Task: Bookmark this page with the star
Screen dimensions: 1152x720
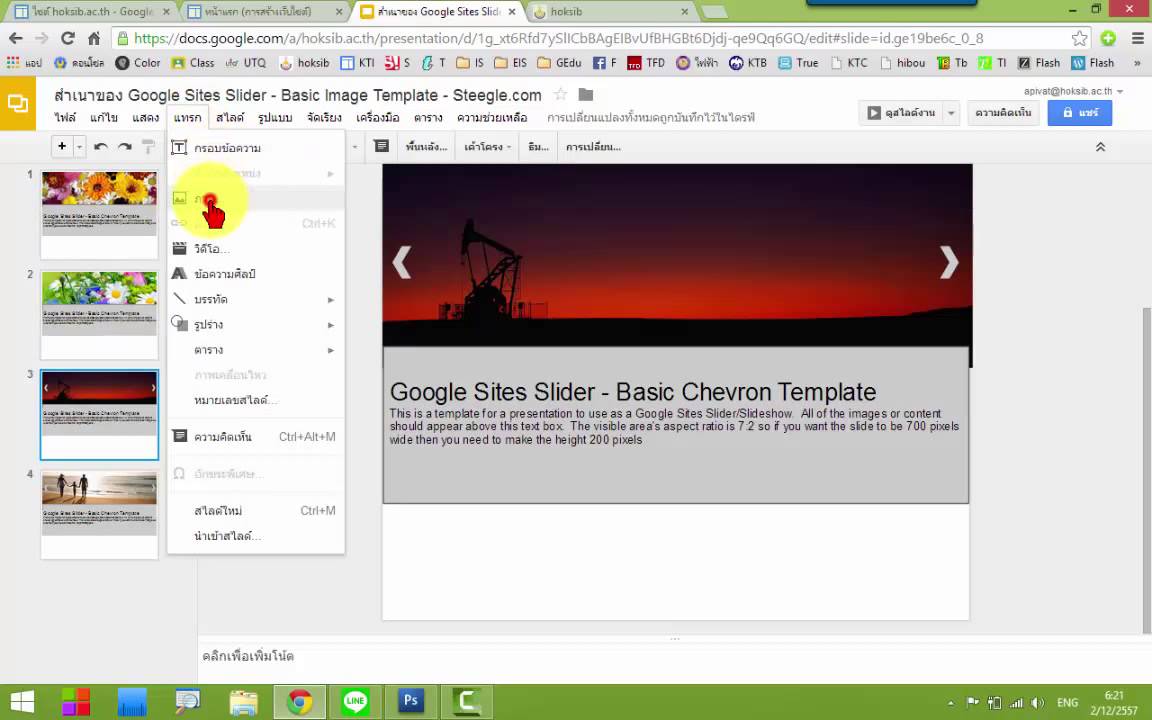Action: (x=1079, y=38)
